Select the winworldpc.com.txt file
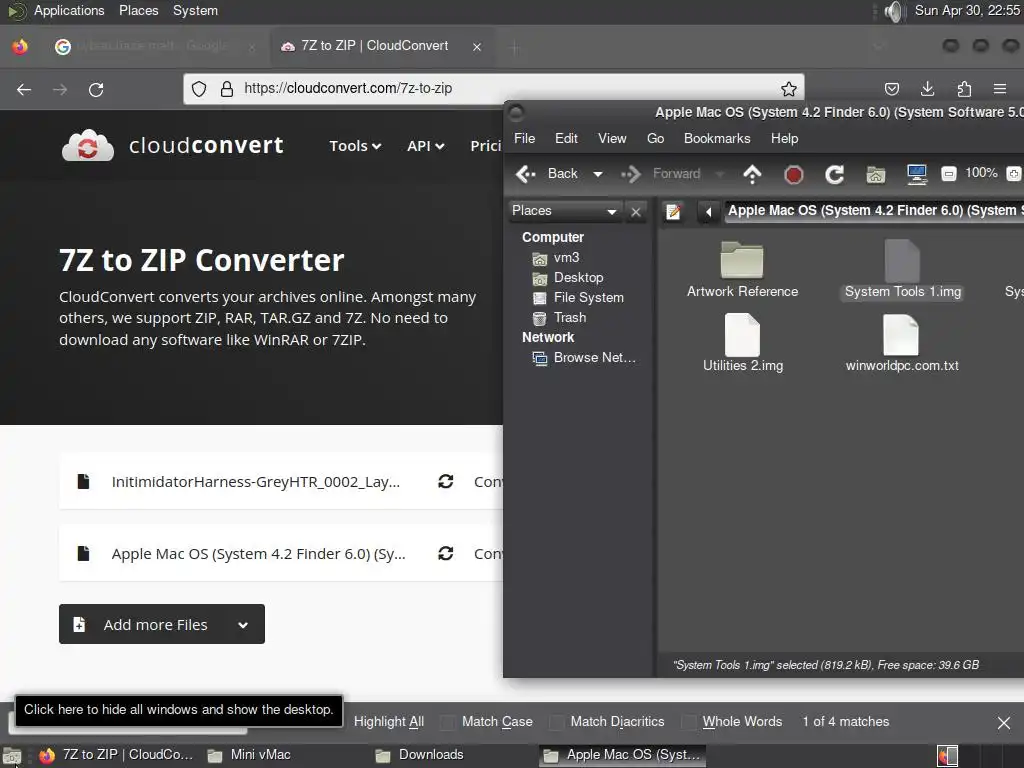The width and height of the screenshot is (1024, 768). pos(902,343)
